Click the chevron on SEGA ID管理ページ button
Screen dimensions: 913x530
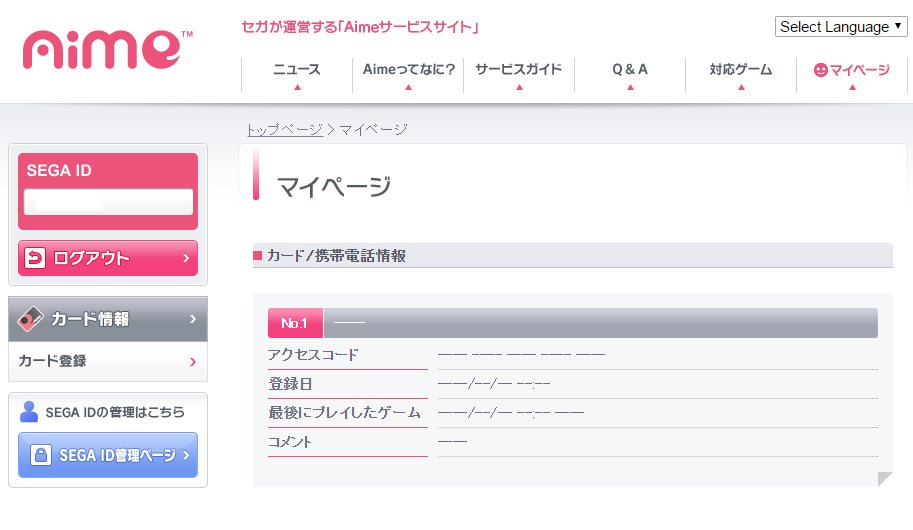[x=186, y=455]
